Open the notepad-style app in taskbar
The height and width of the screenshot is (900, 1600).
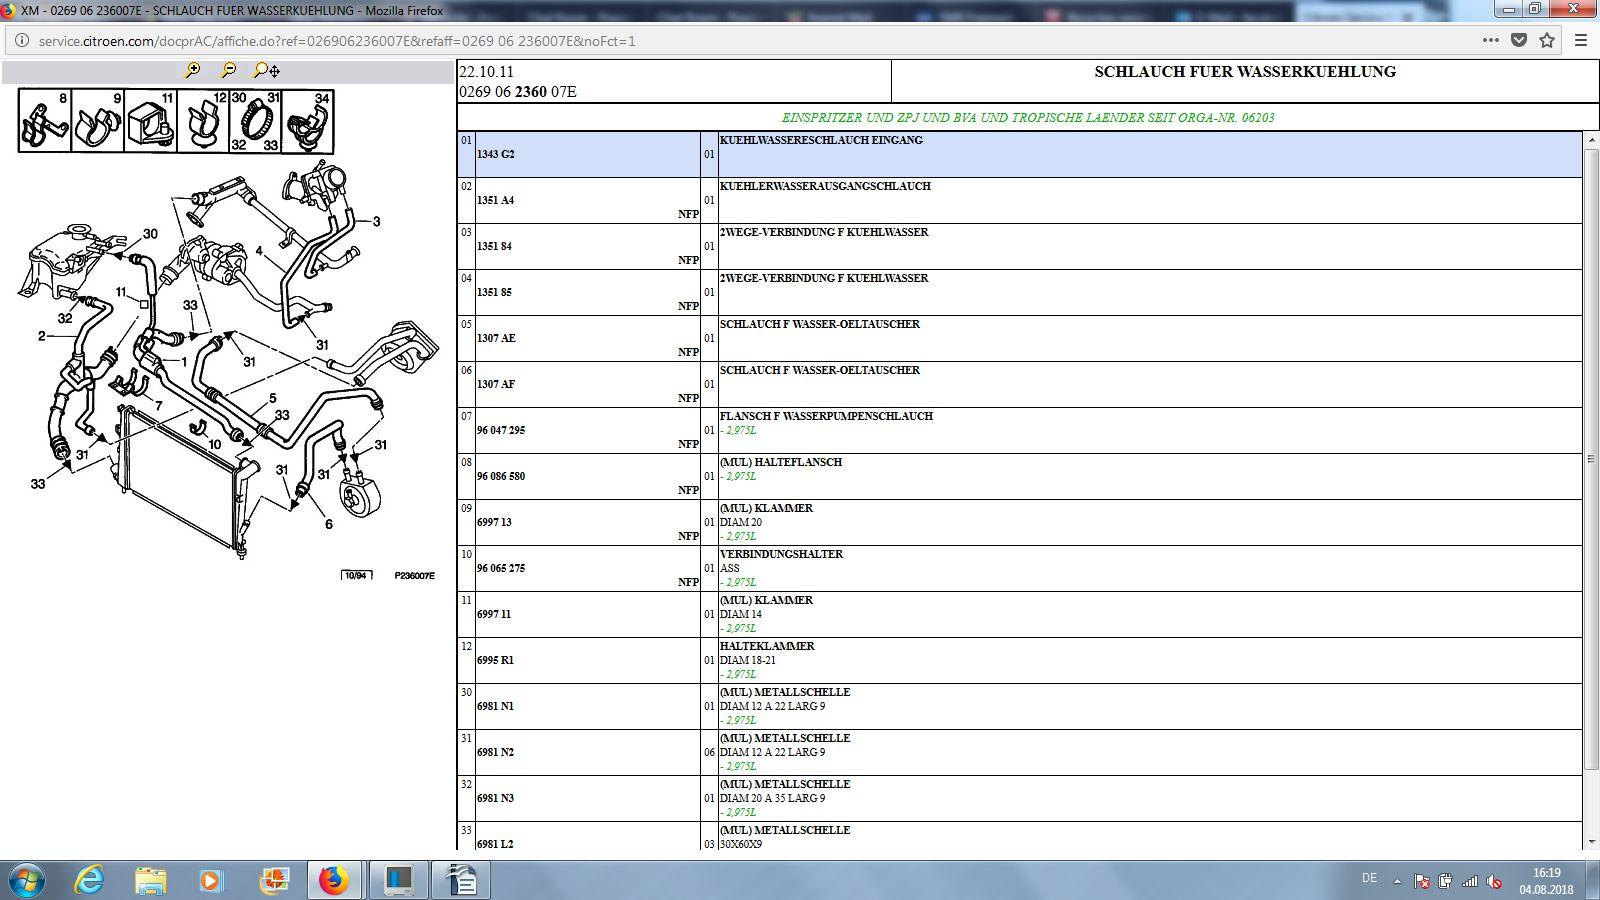461,880
